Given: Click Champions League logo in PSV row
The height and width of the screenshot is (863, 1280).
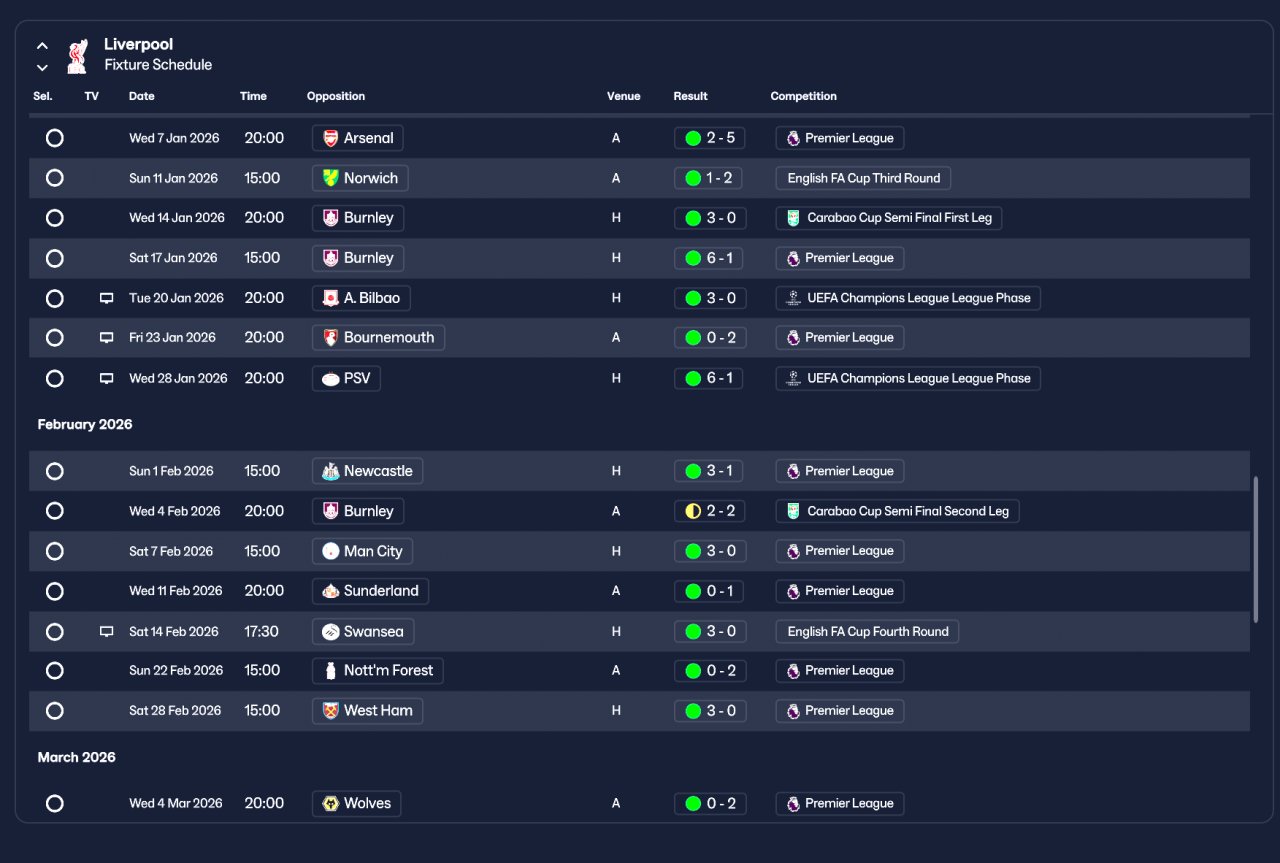Looking at the screenshot, I should pyautogui.click(x=793, y=379).
